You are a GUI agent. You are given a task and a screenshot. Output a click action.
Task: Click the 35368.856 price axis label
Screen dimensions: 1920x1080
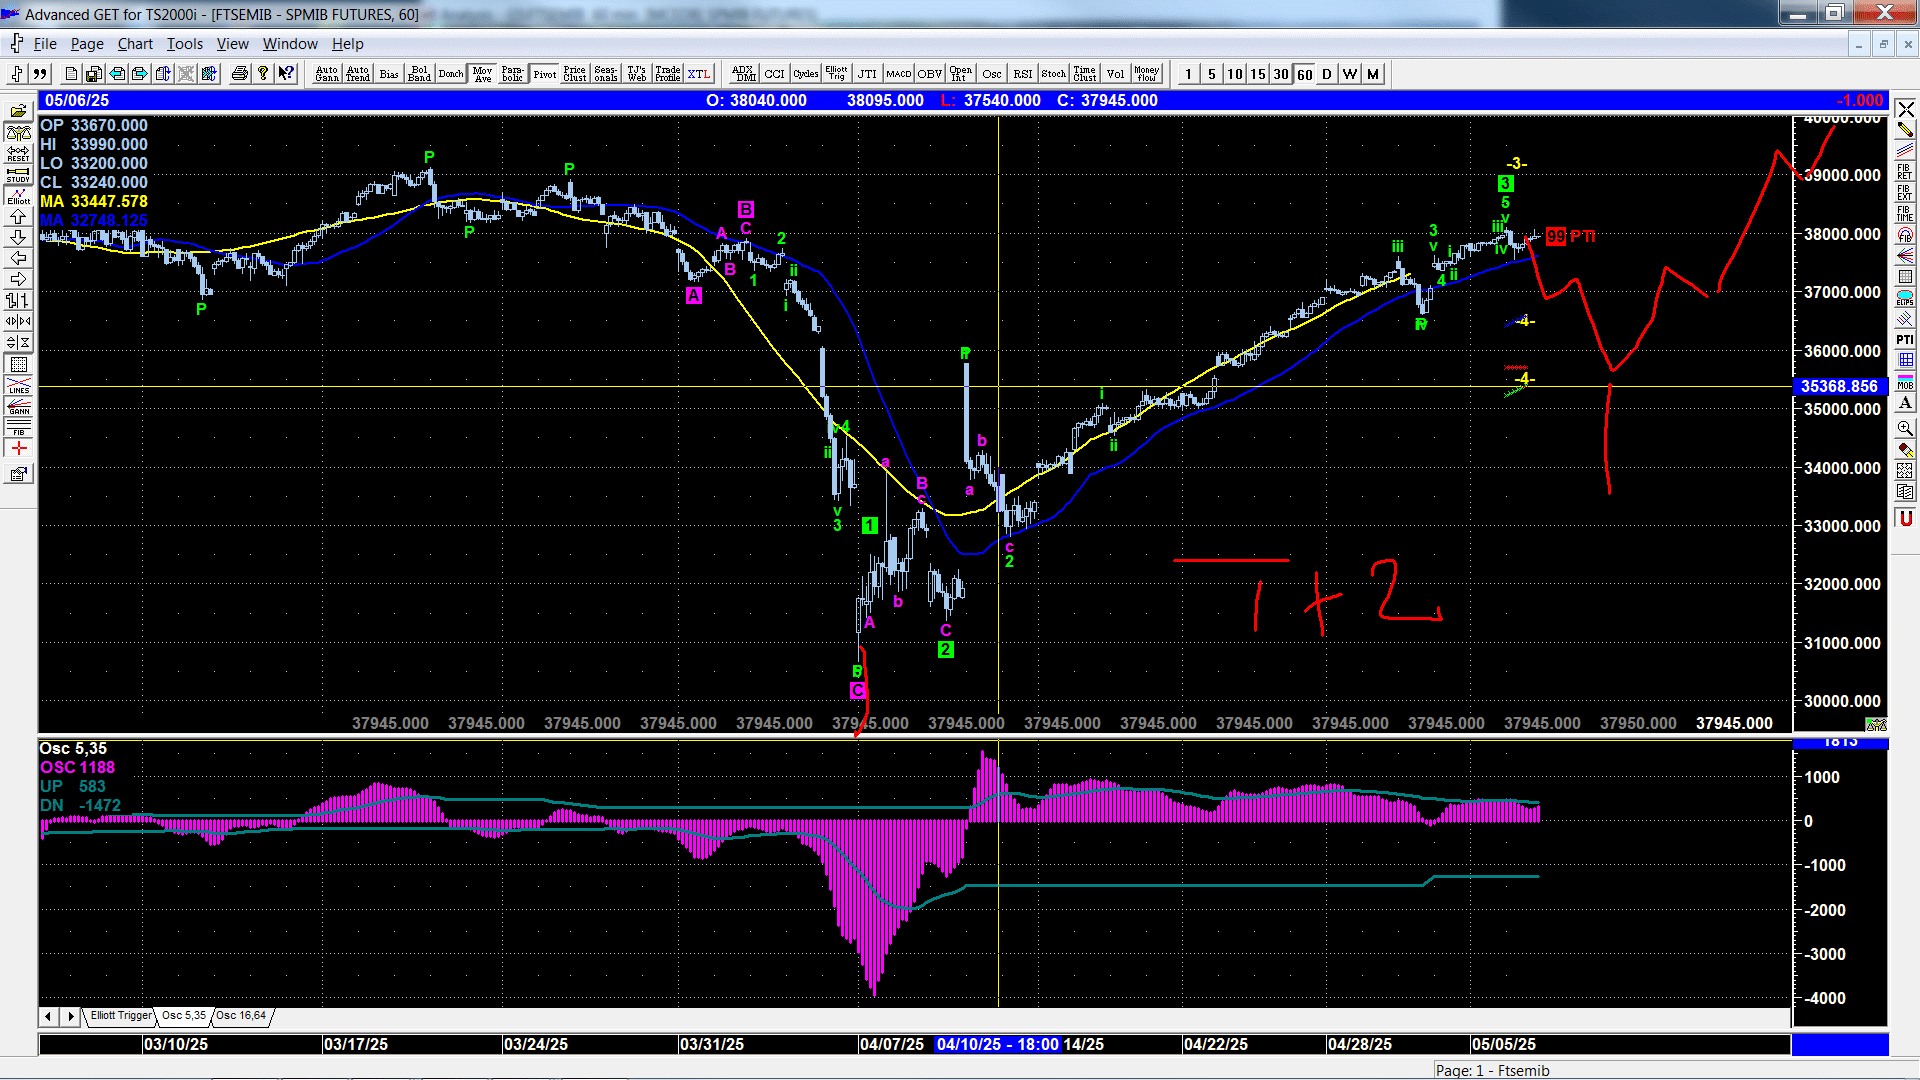coord(1839,386)
